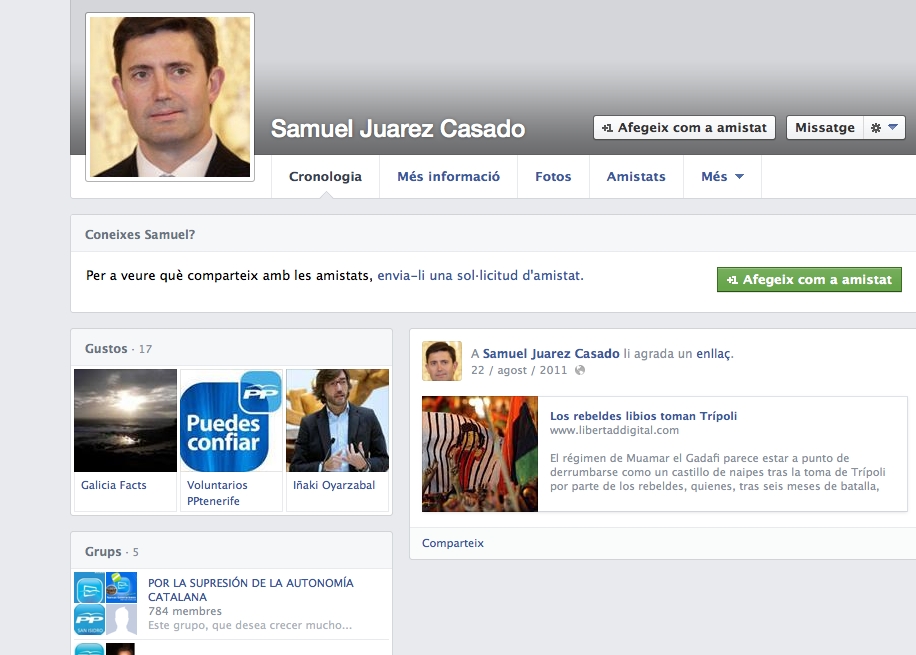Open the Galicia Facts page thumbnail
Screen dimensions: 916x655
click(125, 421)
